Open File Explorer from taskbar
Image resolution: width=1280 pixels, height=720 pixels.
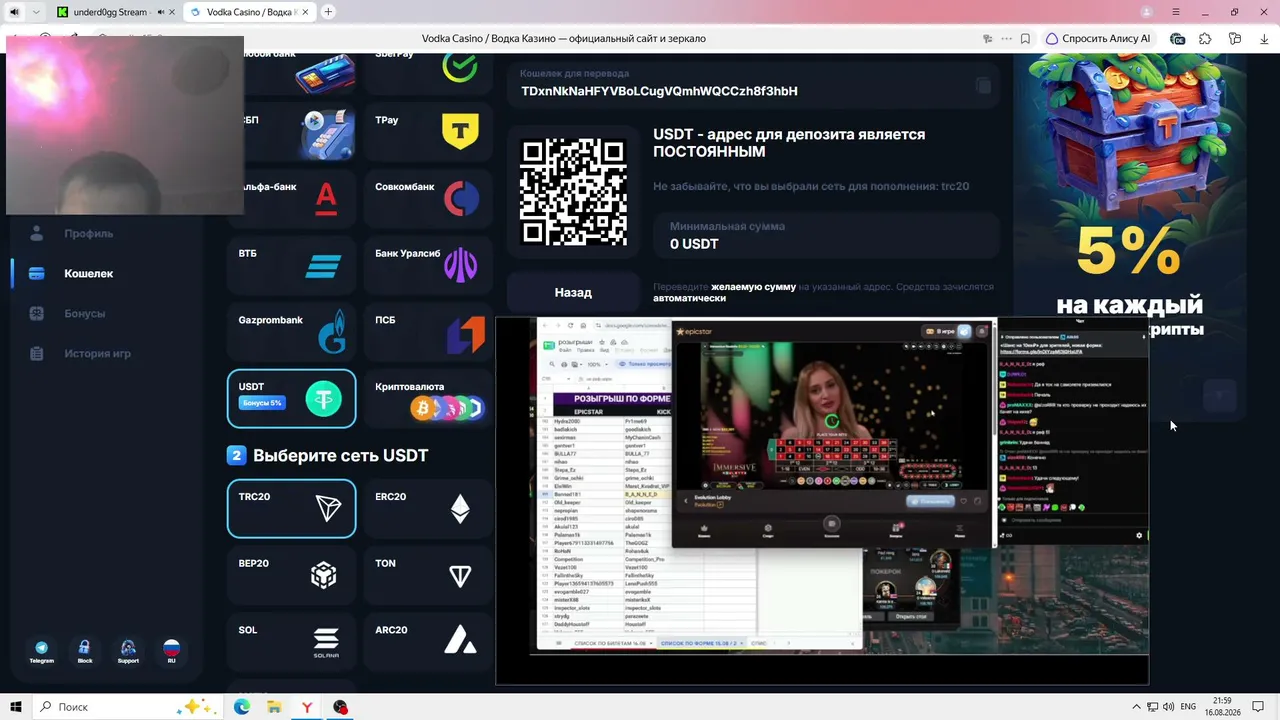tap(275, 707)
